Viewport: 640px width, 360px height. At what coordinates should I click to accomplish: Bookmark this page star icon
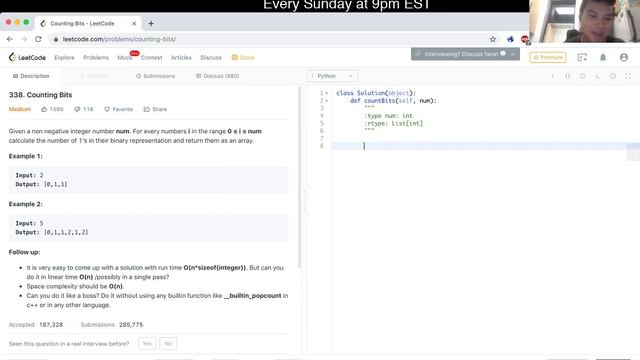point(493,39)
